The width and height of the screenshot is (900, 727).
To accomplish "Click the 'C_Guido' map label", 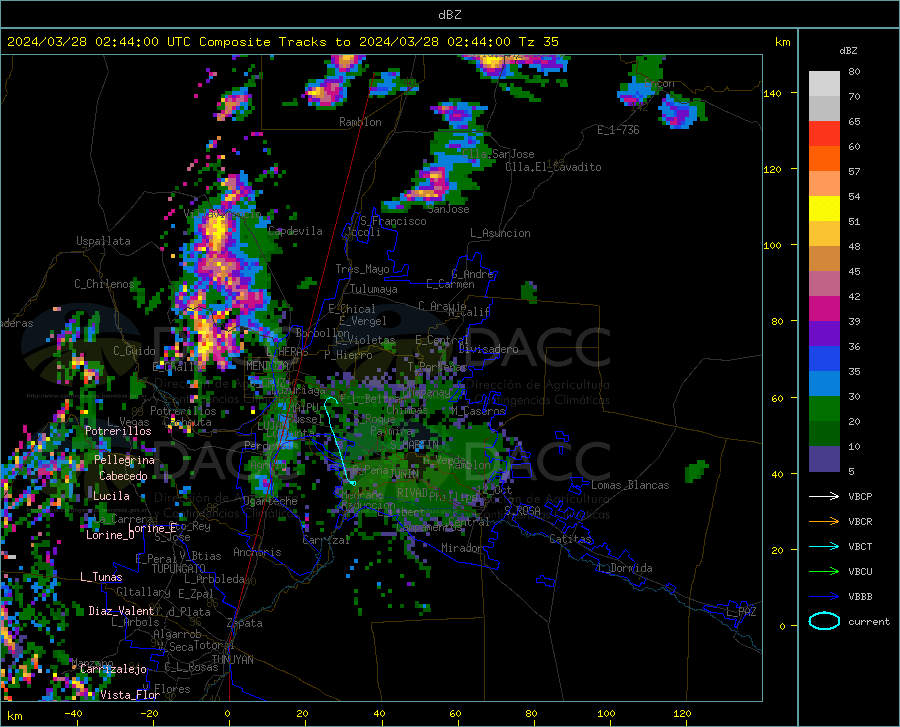I will pos(134,351).
